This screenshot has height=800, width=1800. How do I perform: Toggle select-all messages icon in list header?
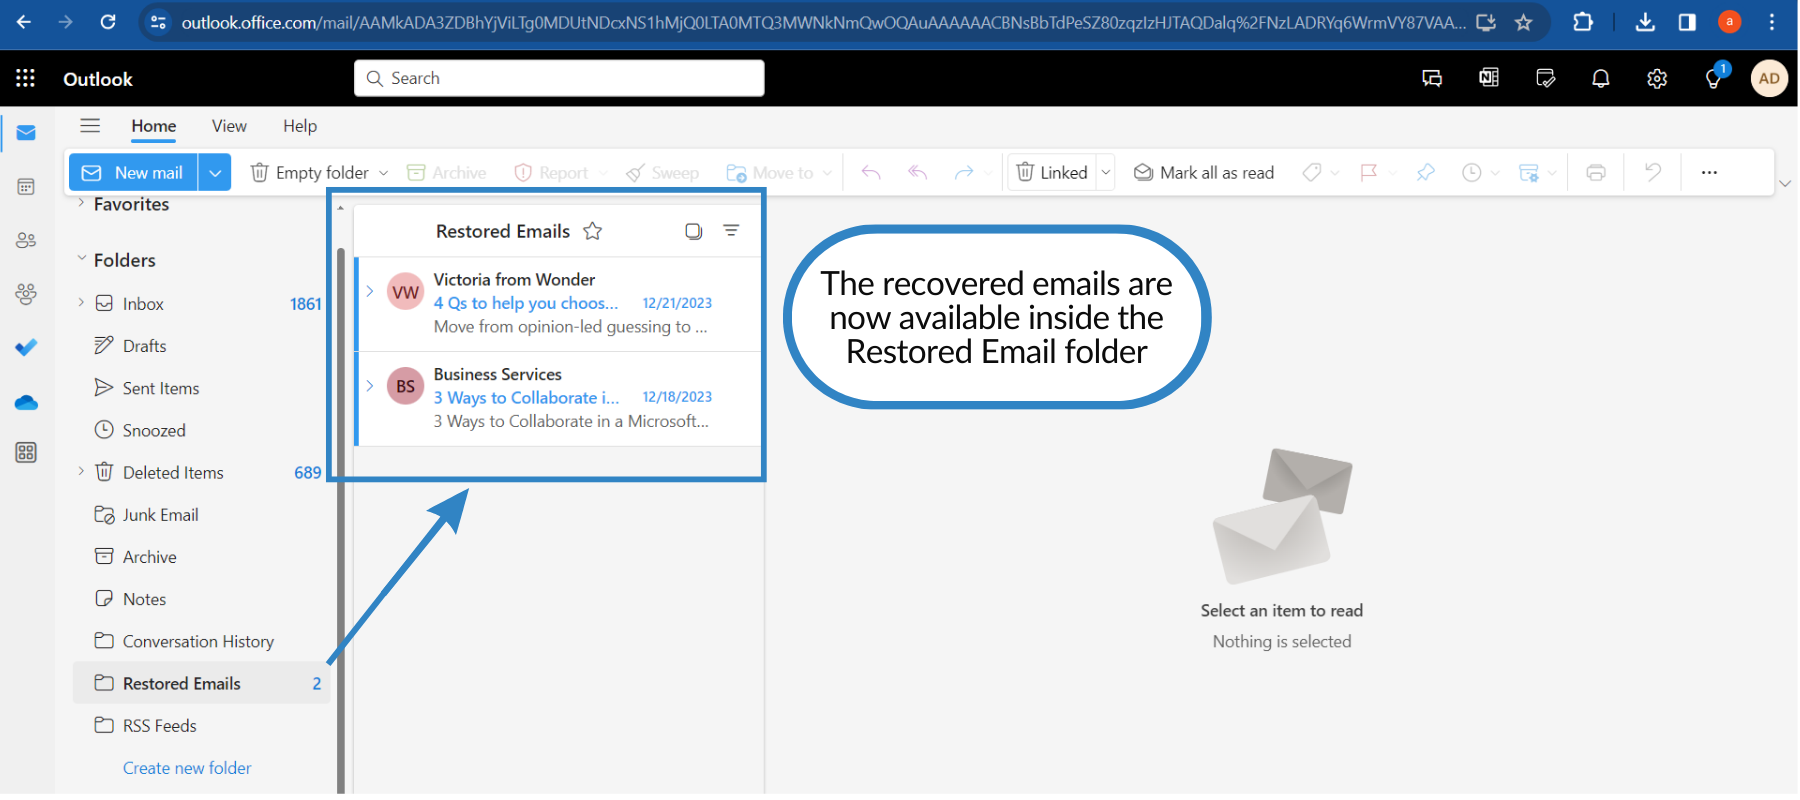pyautogui.click(x=693, y=231)
